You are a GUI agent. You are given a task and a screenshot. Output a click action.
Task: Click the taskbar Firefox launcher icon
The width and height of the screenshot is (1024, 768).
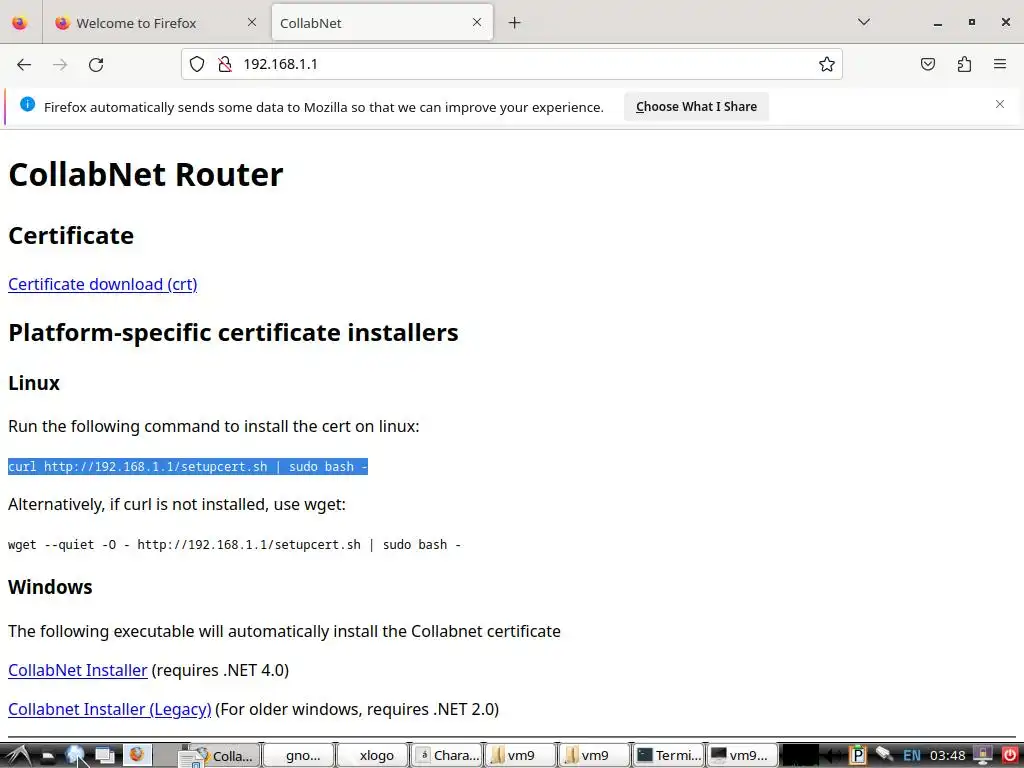(x=136, y=755)
